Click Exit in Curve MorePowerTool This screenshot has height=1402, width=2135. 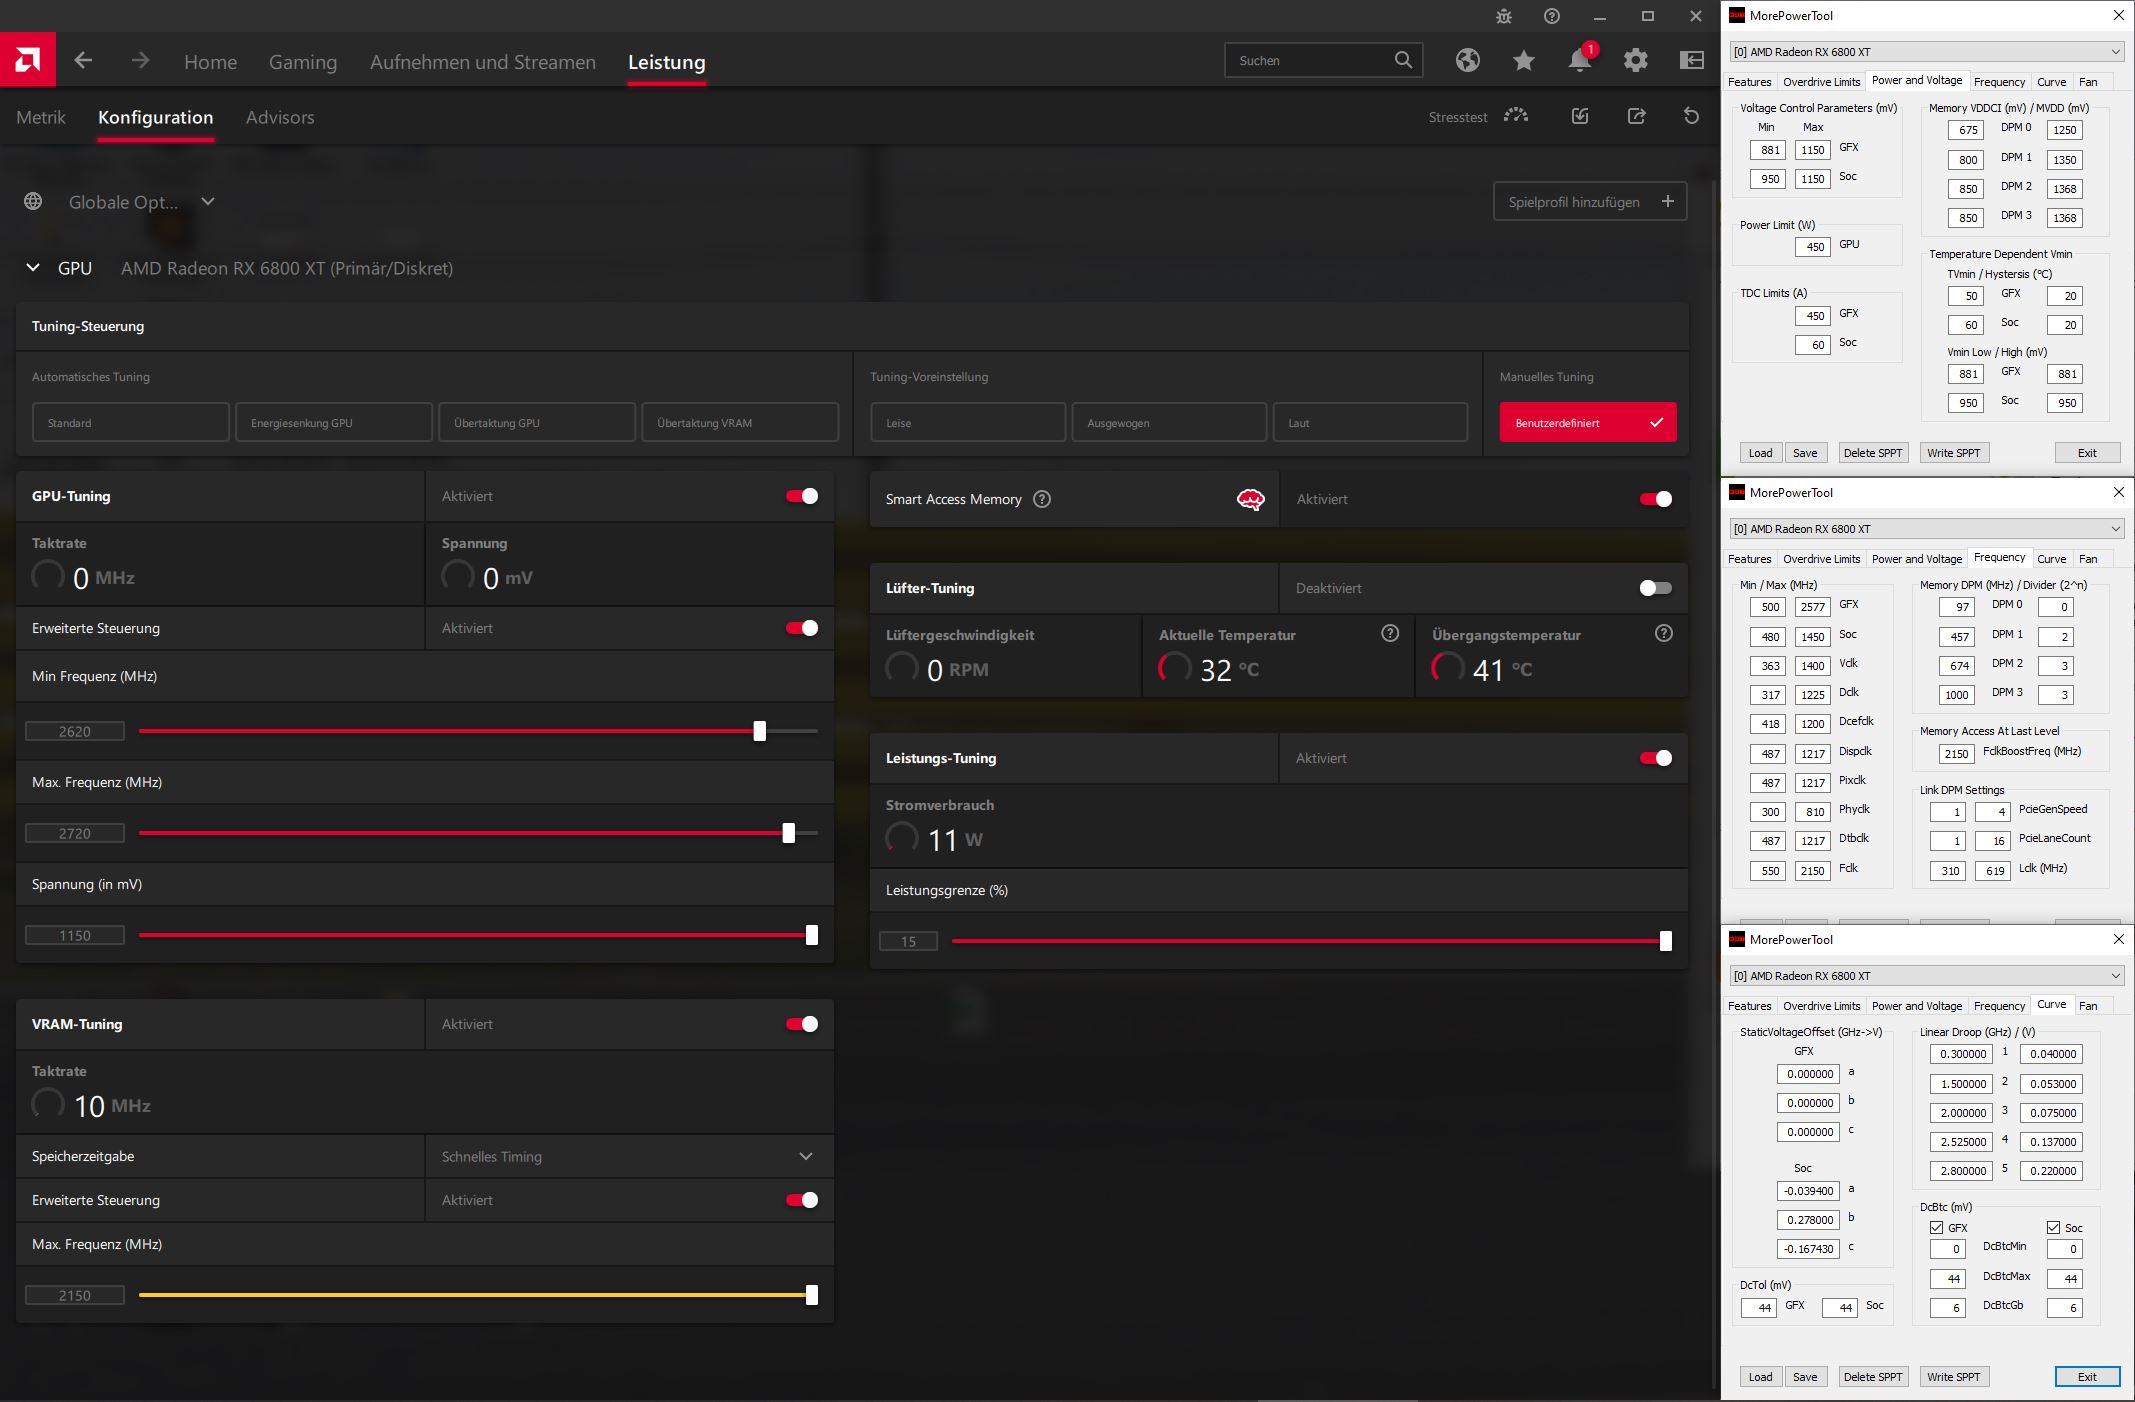point(2087,1377)
